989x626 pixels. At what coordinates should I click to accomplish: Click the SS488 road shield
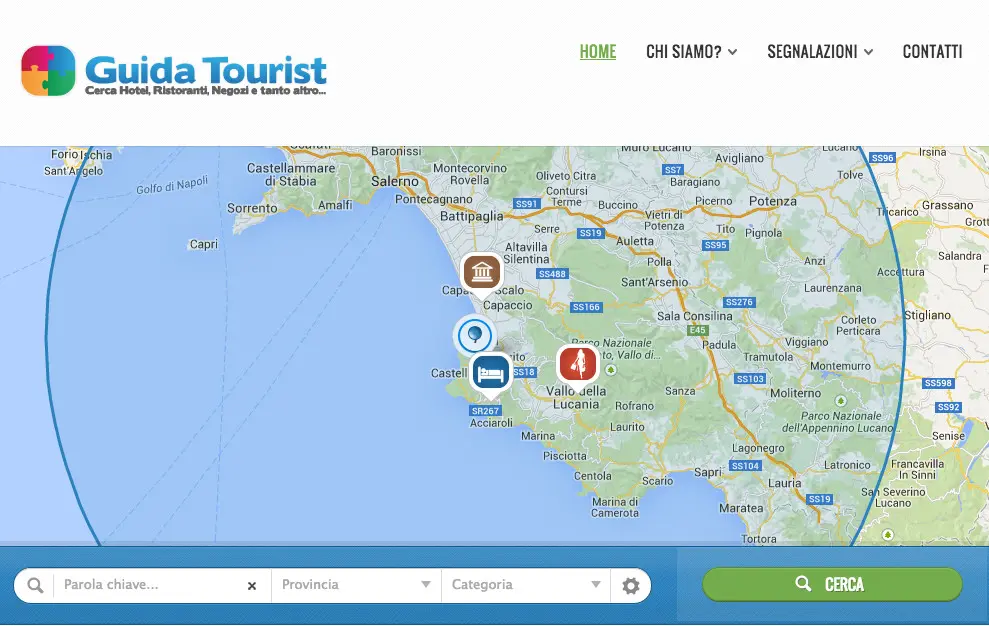coord(553,274)
